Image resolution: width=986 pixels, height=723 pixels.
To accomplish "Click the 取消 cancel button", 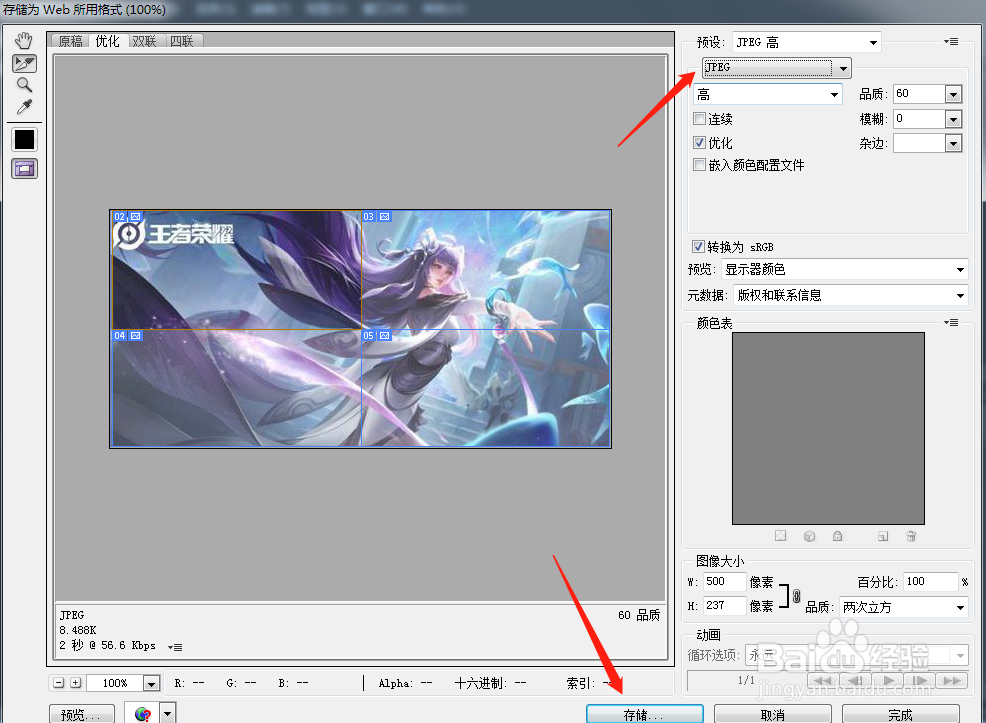I will coord(773,714).
